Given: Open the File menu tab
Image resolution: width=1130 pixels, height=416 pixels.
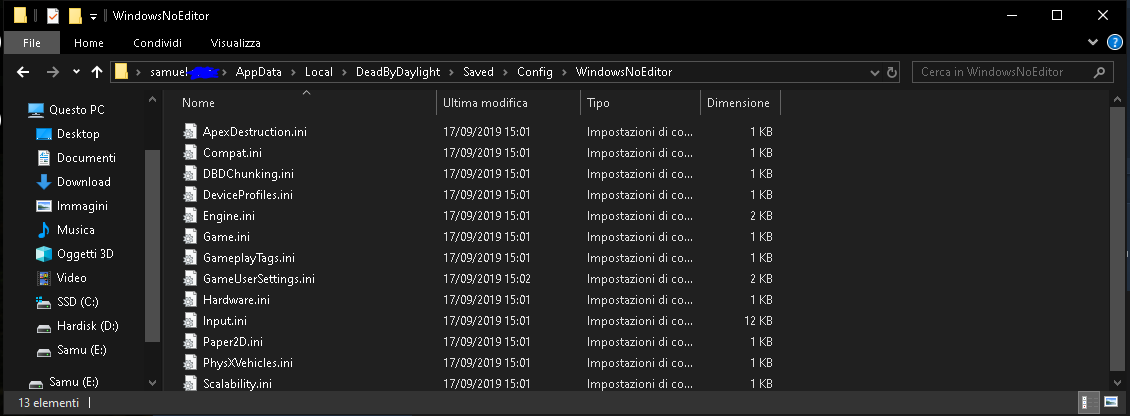Looking at the screenshot, I should coord(31,43).
